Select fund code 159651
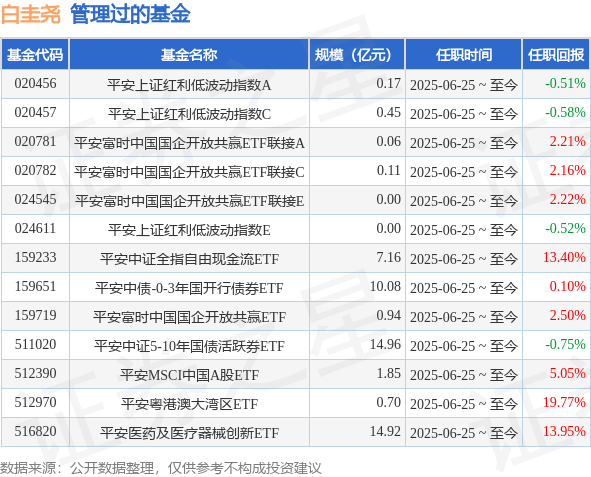The width and height of the screenshot is (591, 477). (35, 286)
